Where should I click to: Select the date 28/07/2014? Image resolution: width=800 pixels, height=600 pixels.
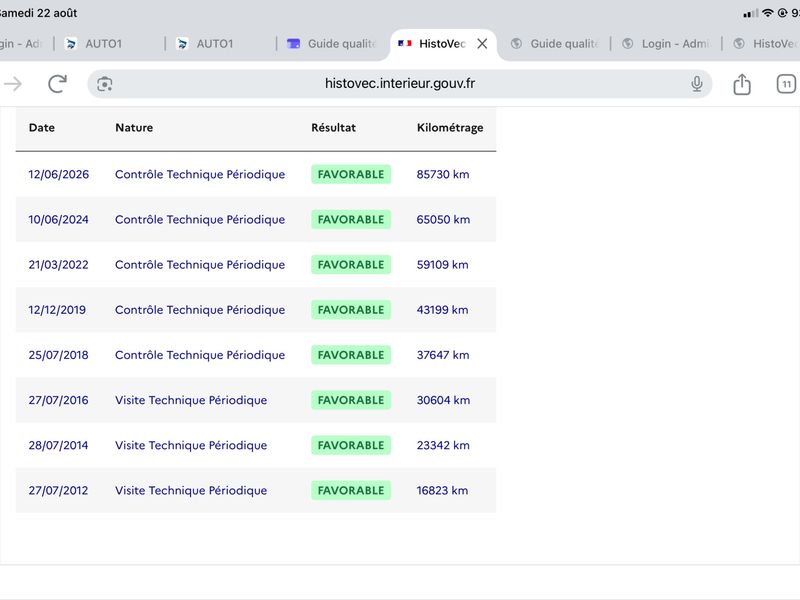point(58,445)
